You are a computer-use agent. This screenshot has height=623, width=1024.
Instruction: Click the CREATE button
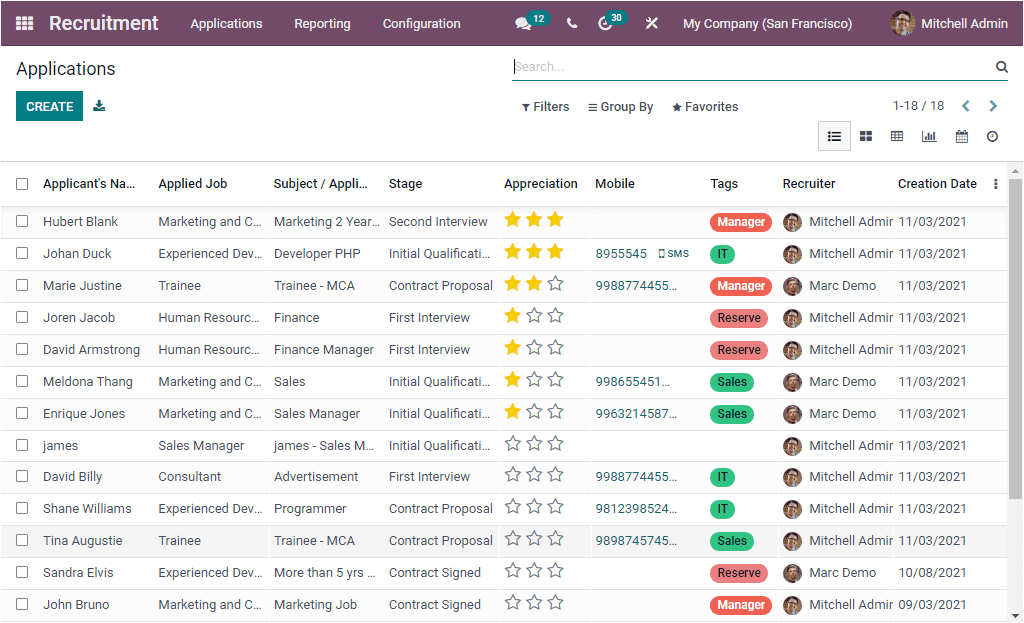tap(49, 104)
